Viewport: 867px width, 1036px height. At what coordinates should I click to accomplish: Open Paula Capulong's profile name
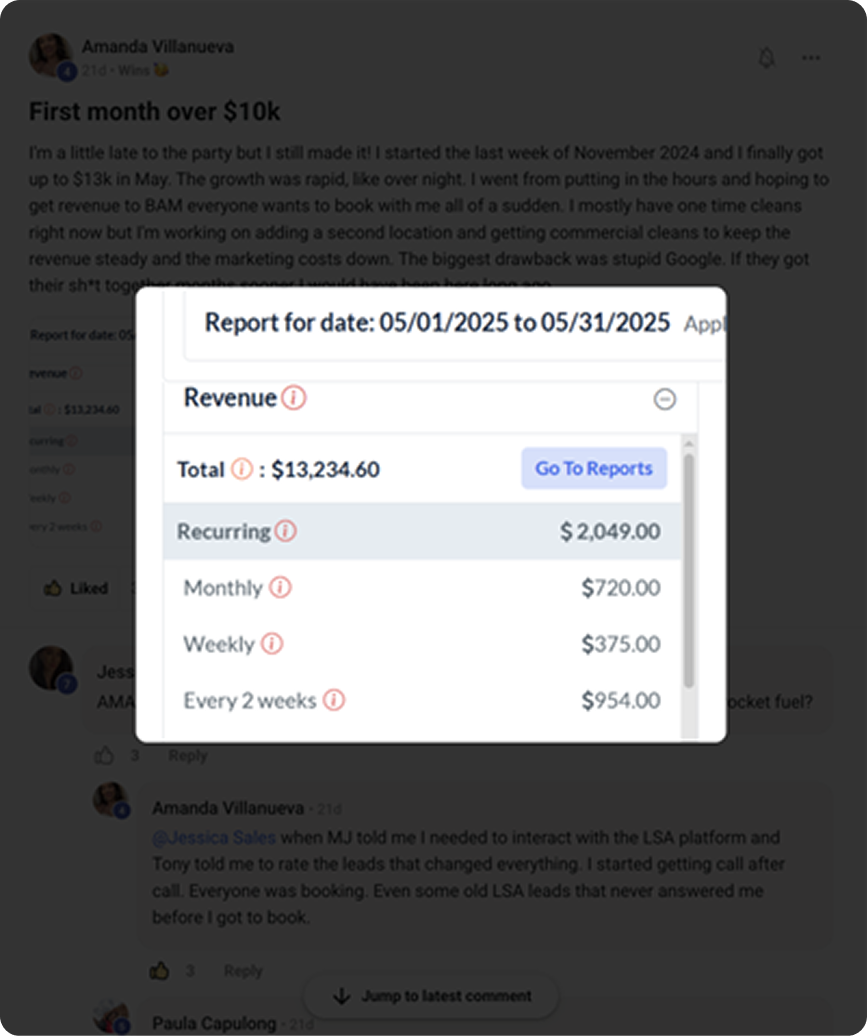[x=213, y=1023]
